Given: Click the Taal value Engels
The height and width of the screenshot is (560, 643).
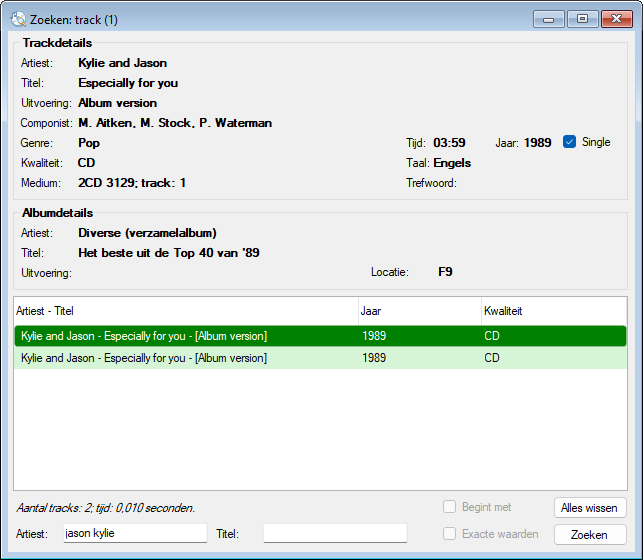Looking at the screenshot, I should [x=452, y=163].
